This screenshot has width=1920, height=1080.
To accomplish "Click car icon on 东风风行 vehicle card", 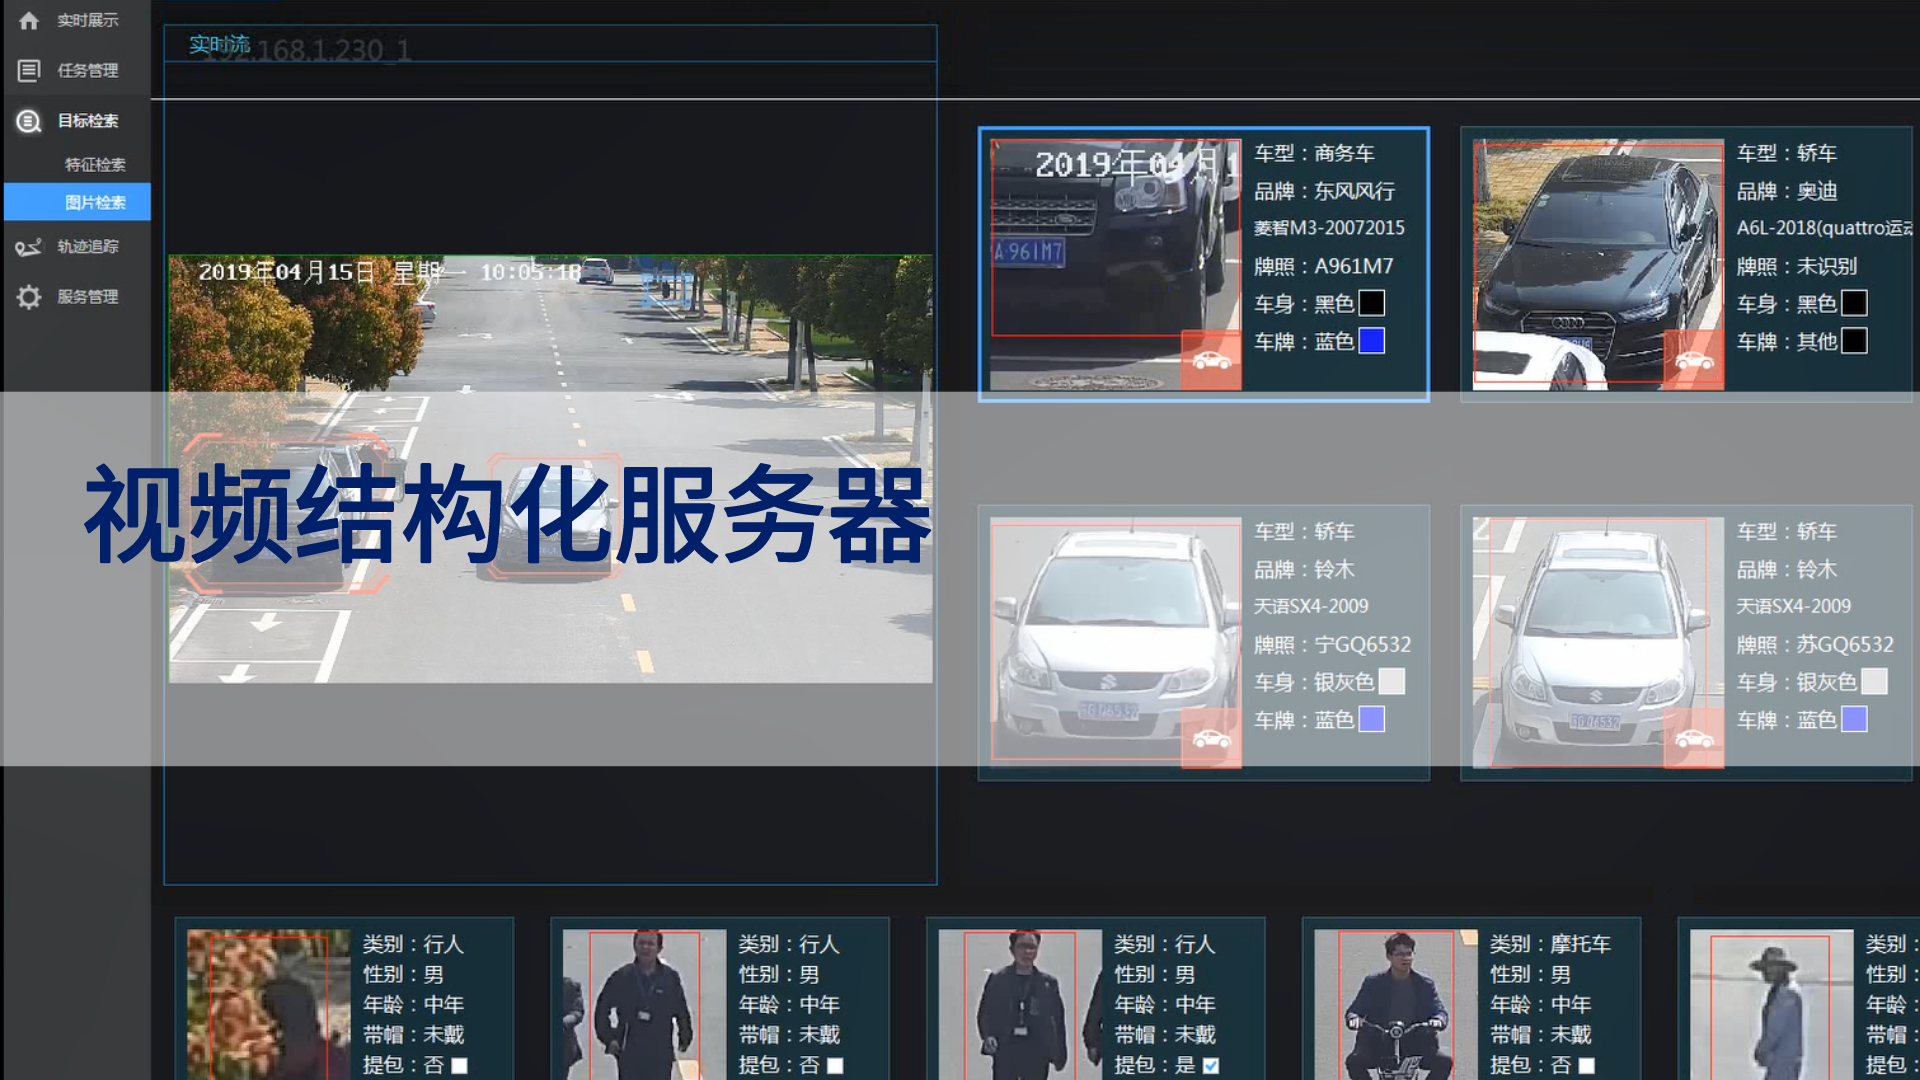I will point(1211,360).
